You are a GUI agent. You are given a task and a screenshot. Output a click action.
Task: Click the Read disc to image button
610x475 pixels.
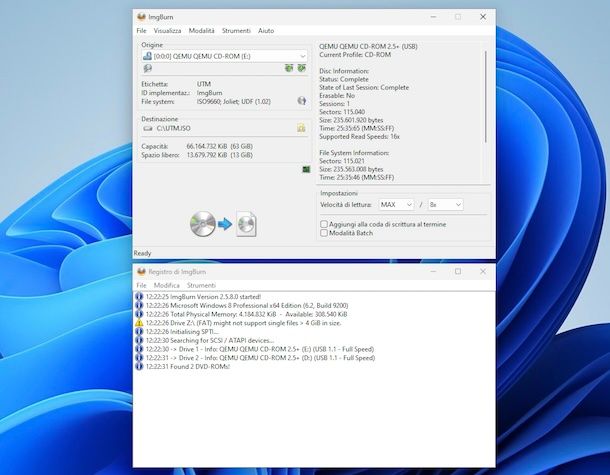[225, 223]
